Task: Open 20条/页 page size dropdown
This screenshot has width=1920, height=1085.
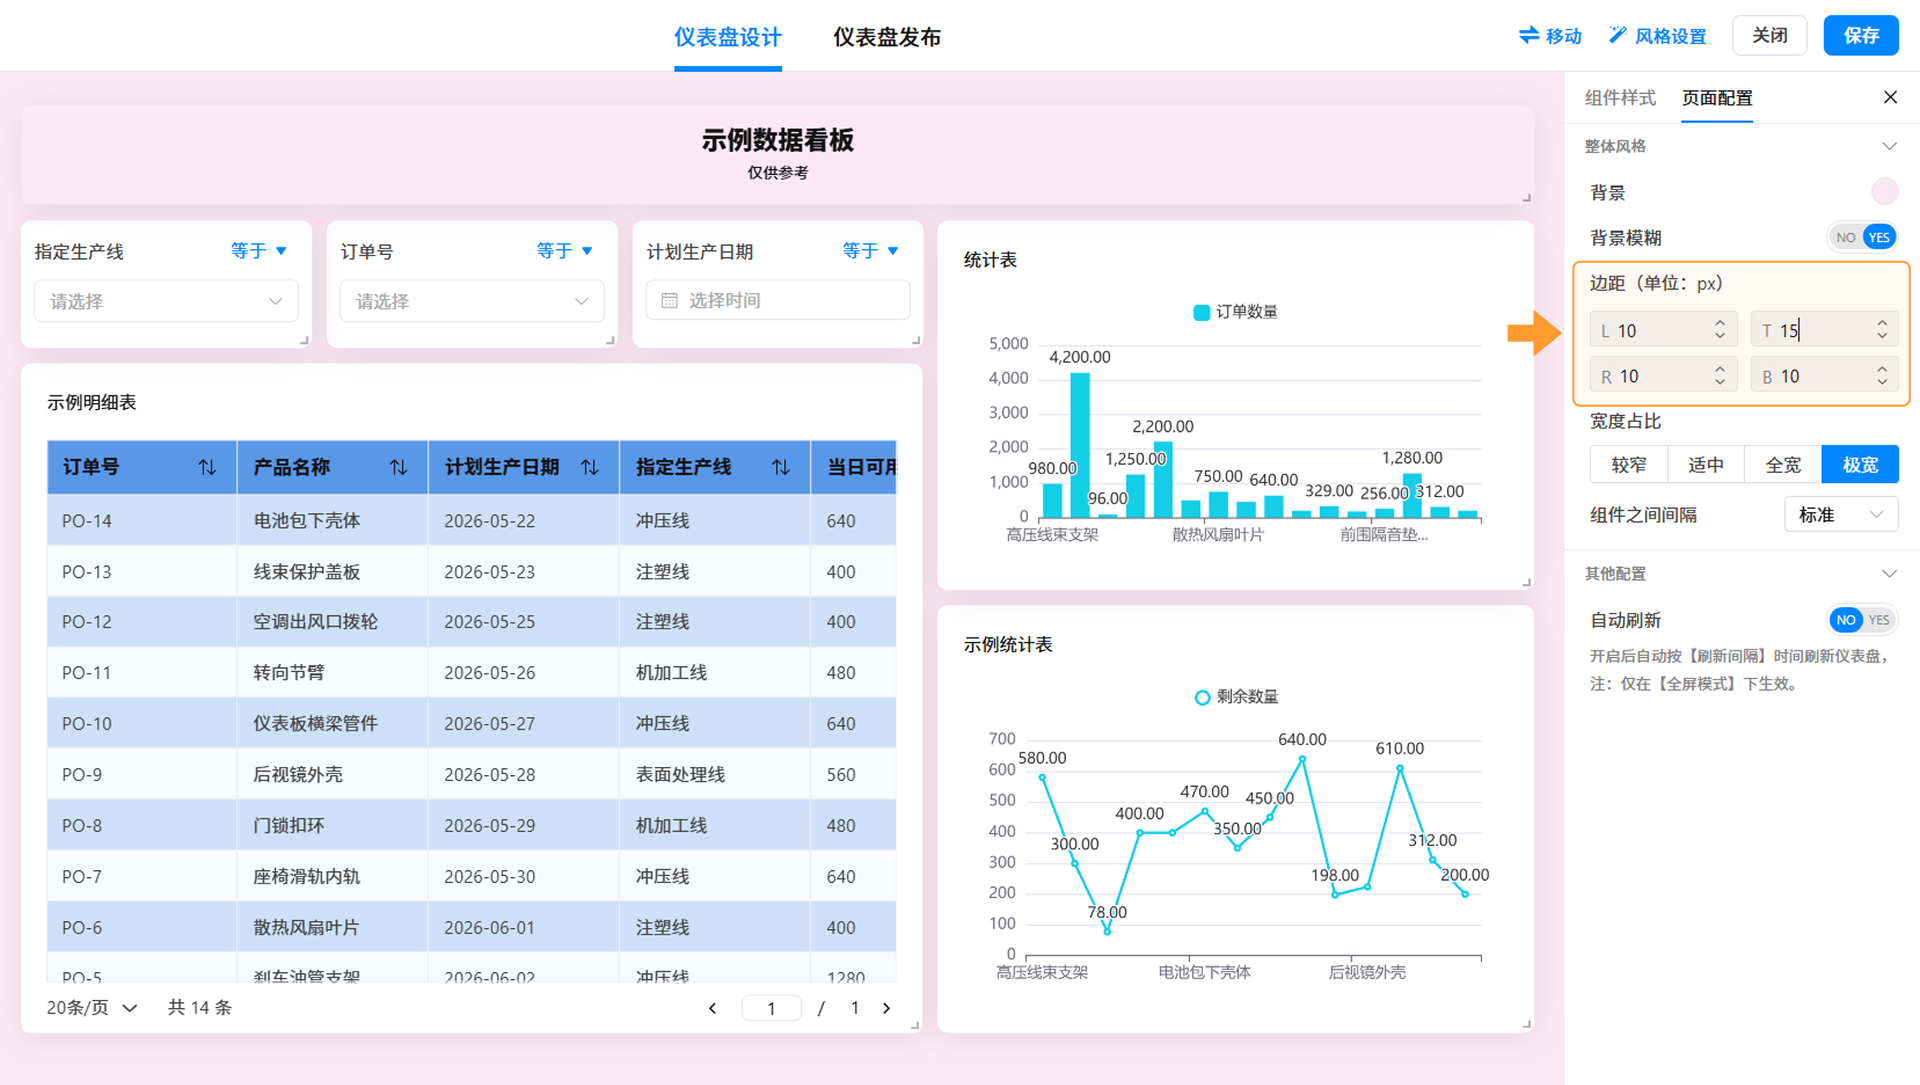Action: [x=92, y=1008]
